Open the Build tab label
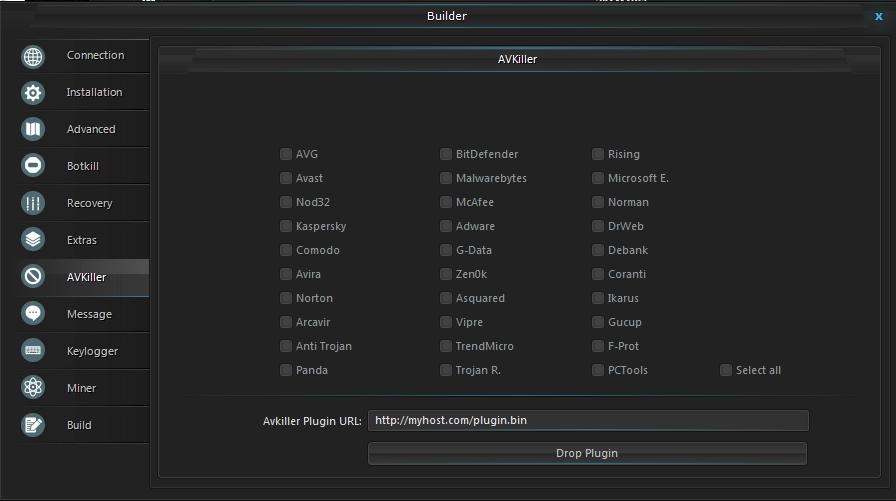Image resolution: width=896 pixels, height=501 pixels. coord(79,425)
